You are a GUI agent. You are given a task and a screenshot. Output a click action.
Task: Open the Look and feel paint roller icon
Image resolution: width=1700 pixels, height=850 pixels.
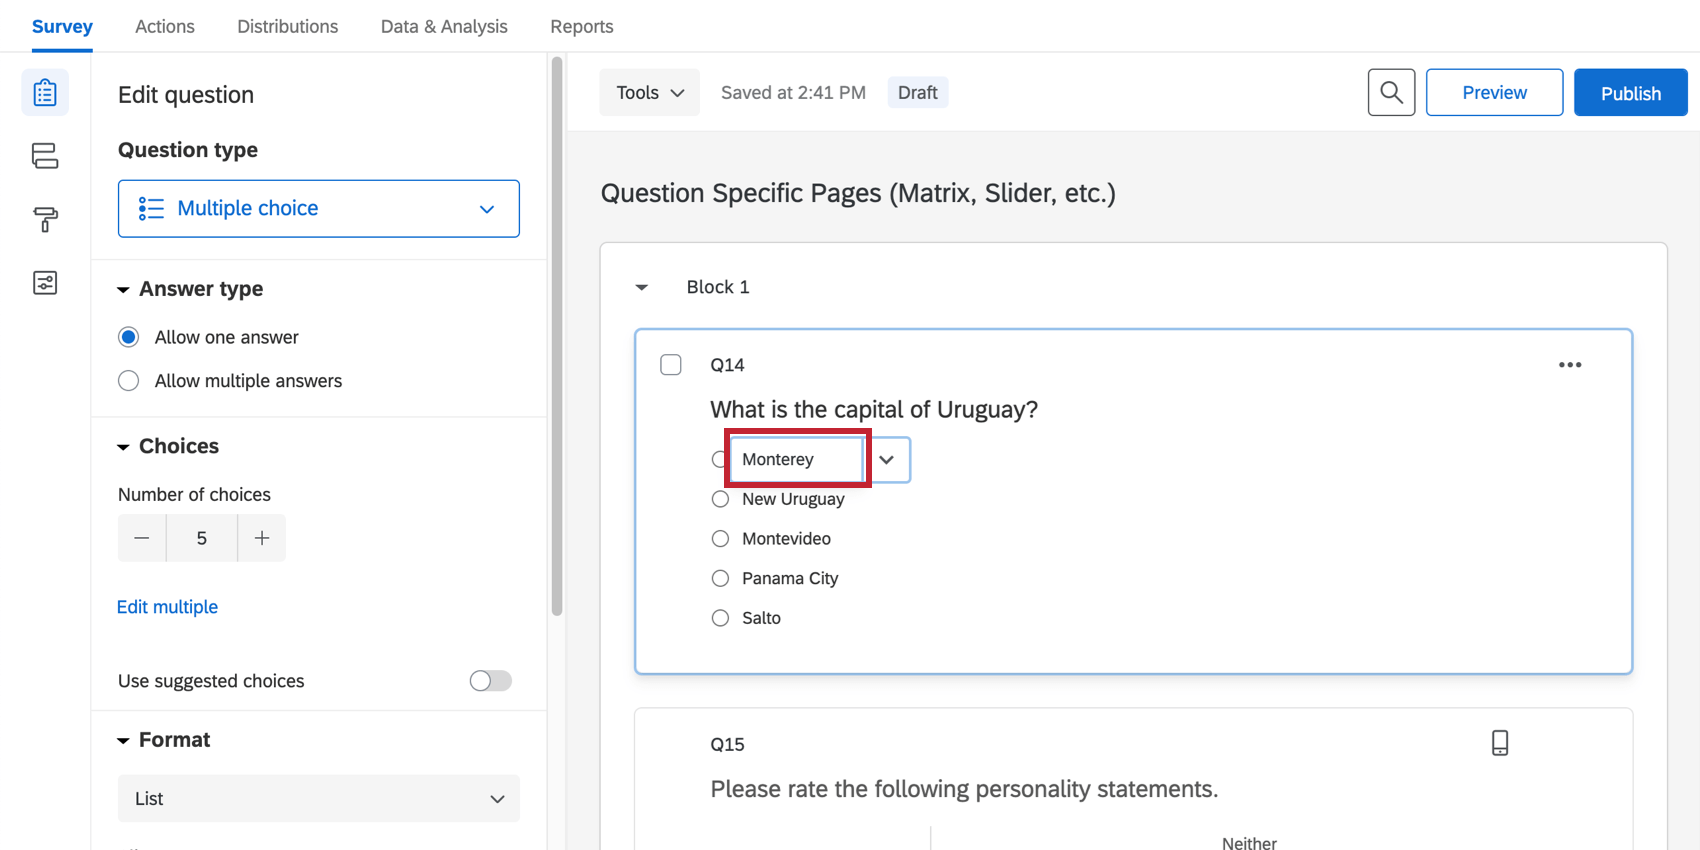[45, 219]
